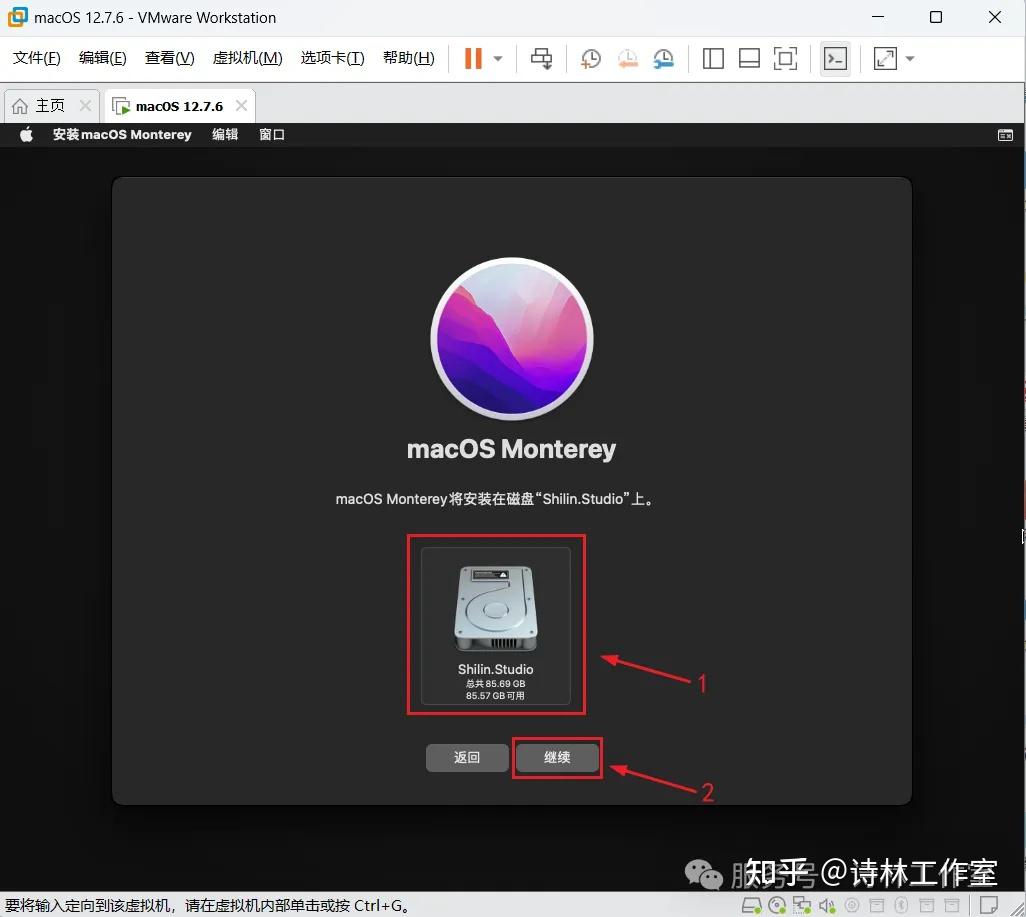Click the message log note icon
The height and width of the screenshot is (917, 1026).
(x=988, y=905)
